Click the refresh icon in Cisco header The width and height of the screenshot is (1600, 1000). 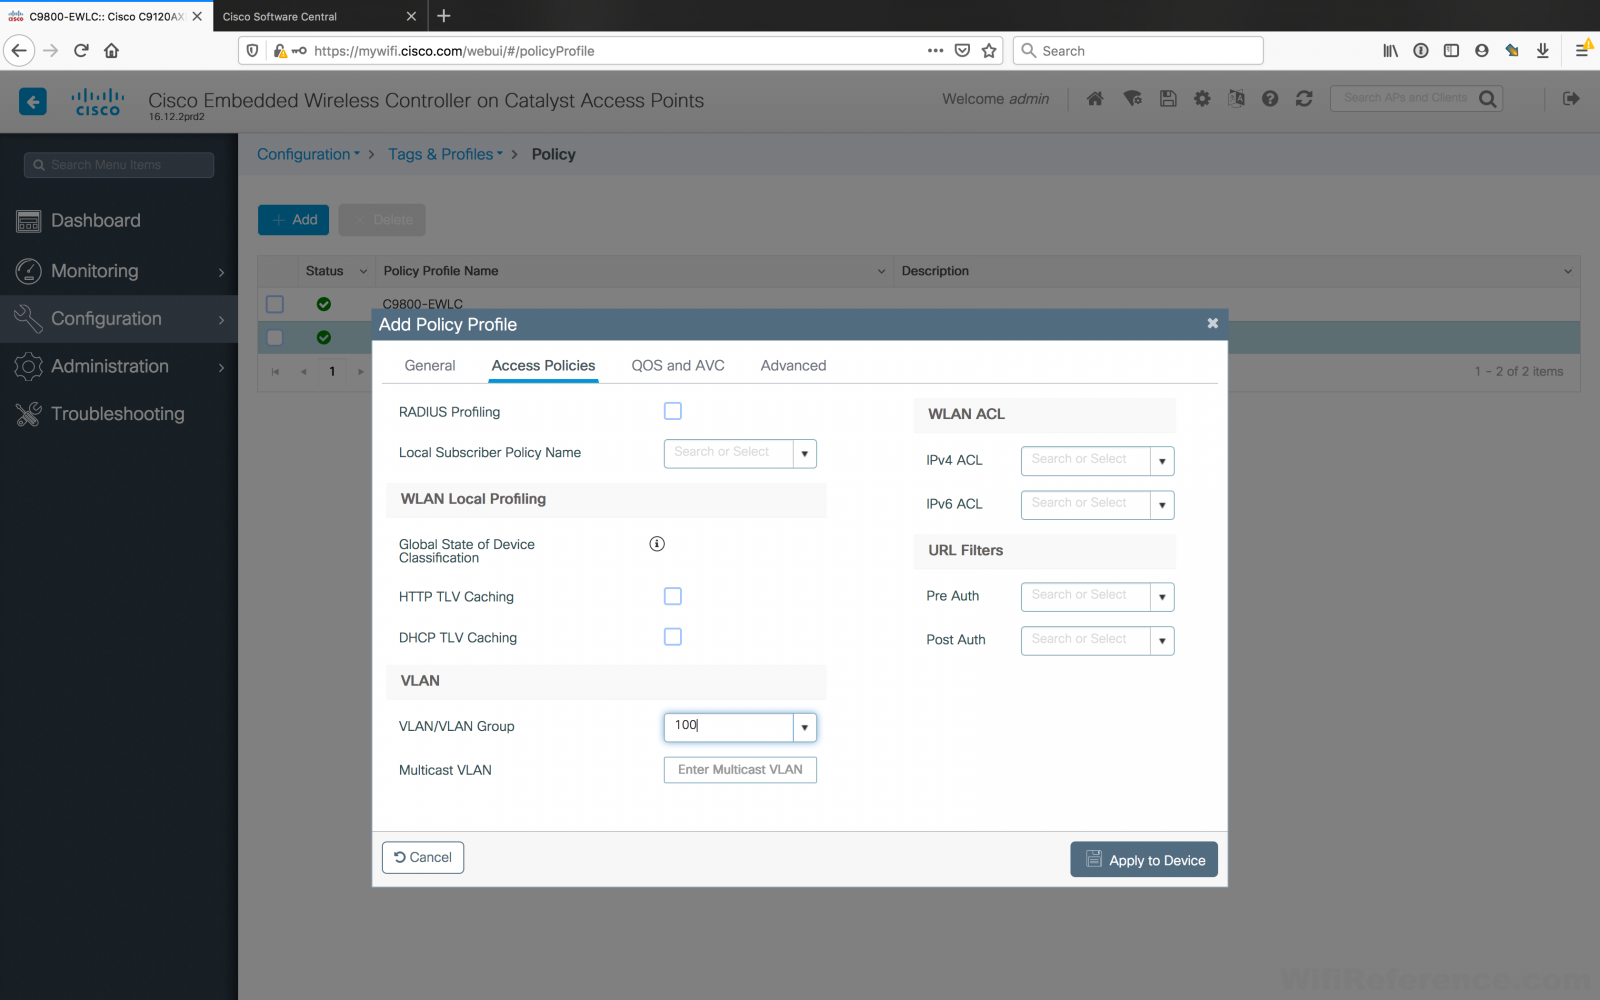(x=1304, y=98)
